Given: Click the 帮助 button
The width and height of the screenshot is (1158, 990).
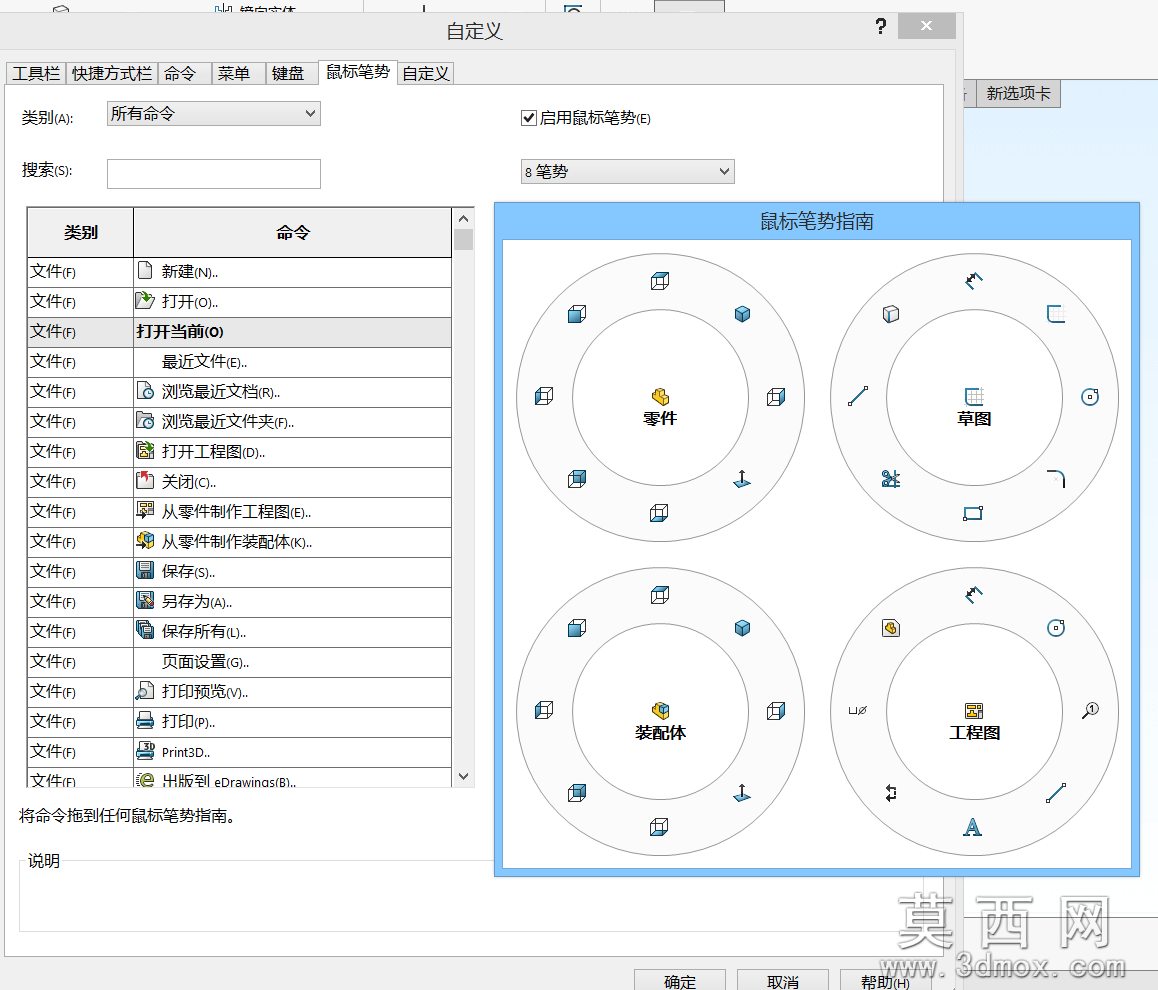Looking at the screenshot, I should pyautogui.click(x=885, y=980).
